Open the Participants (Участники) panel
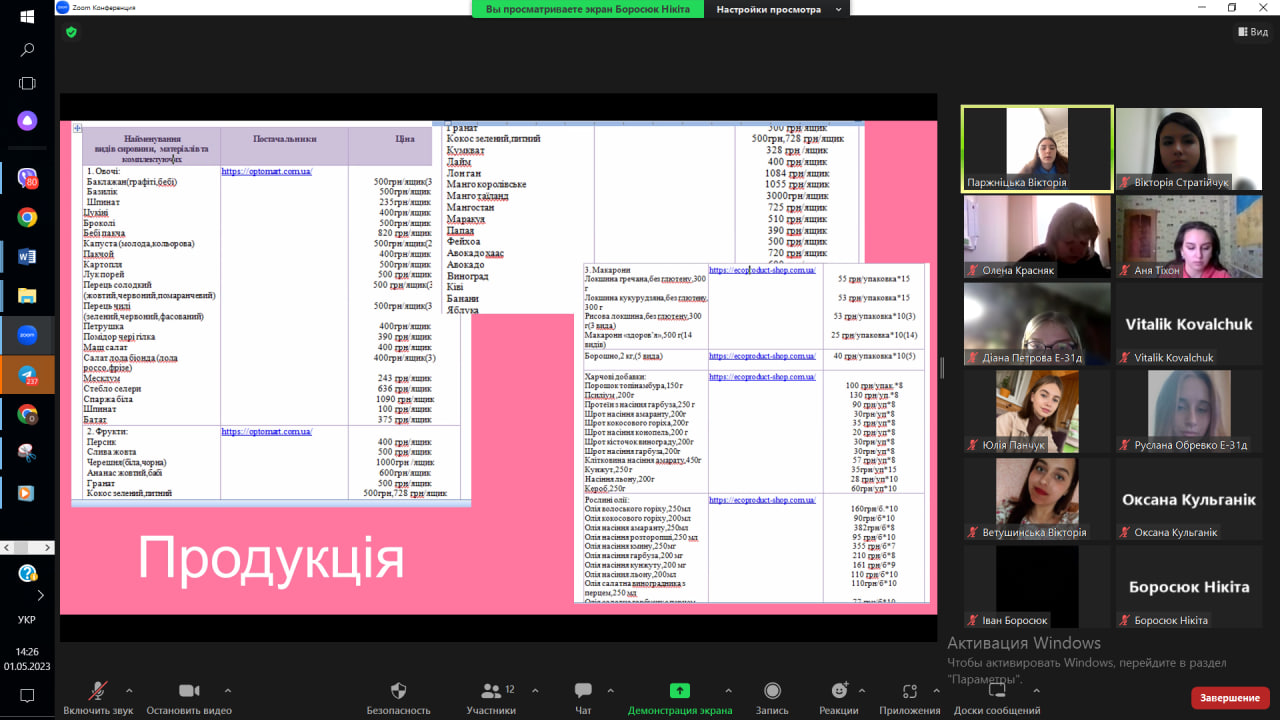The width and height of the screenshot is (1280, 720). point(491,691)
